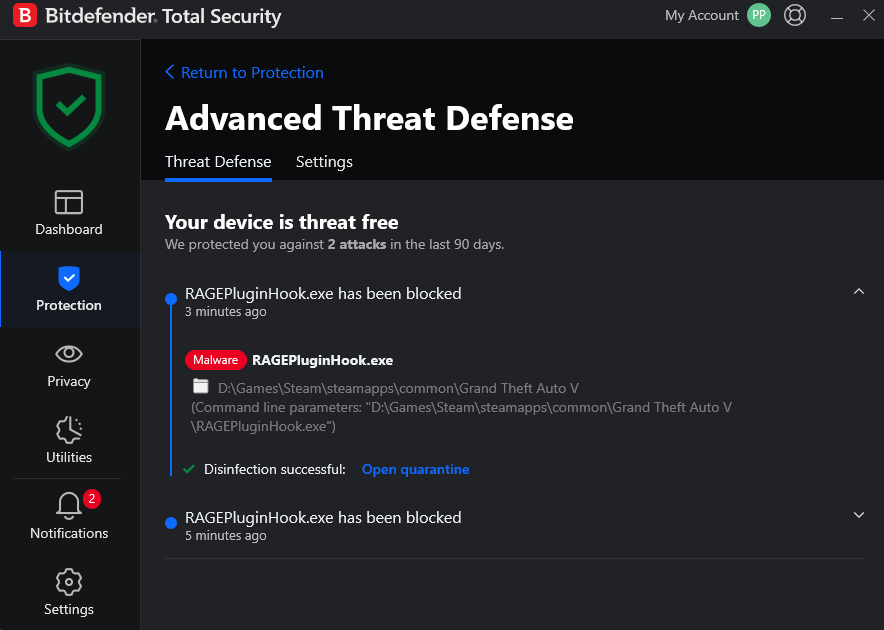Viewport: 884px width, 630px height.
Task: Click the red Malware tag
Action: click(215, 360)
